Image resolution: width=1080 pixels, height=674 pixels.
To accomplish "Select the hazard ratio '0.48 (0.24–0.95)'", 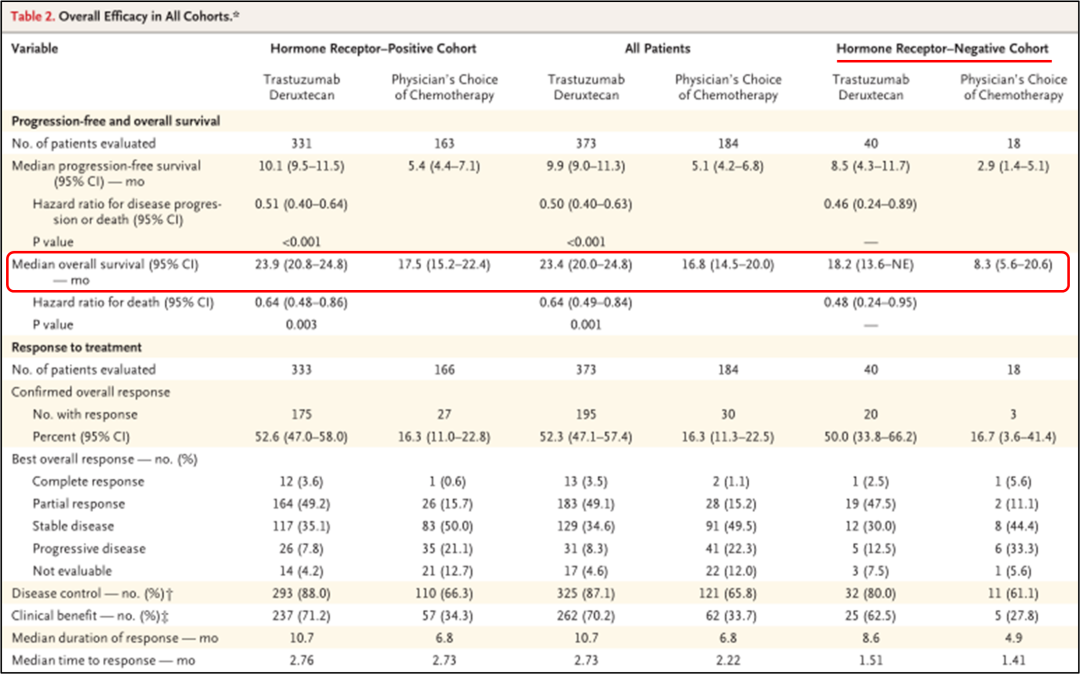I will click(x=871, y=302).
